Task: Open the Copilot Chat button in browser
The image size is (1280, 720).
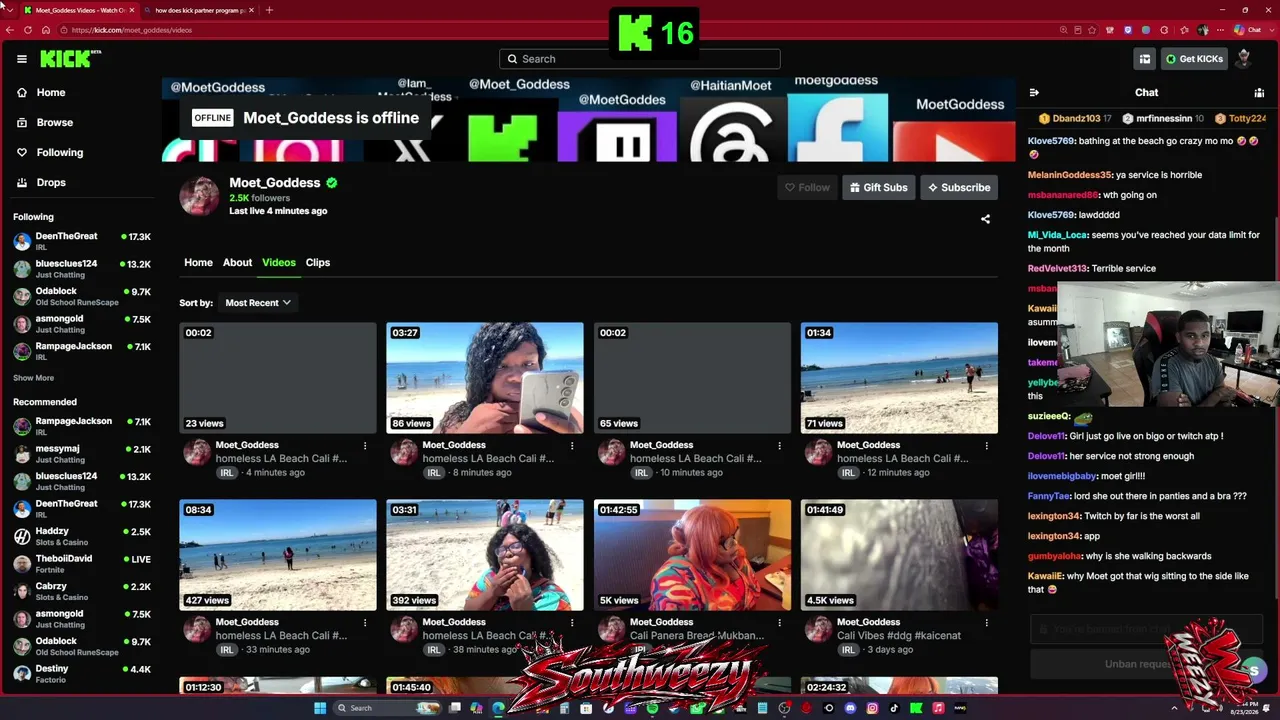Action: [x=1247, y=30]
